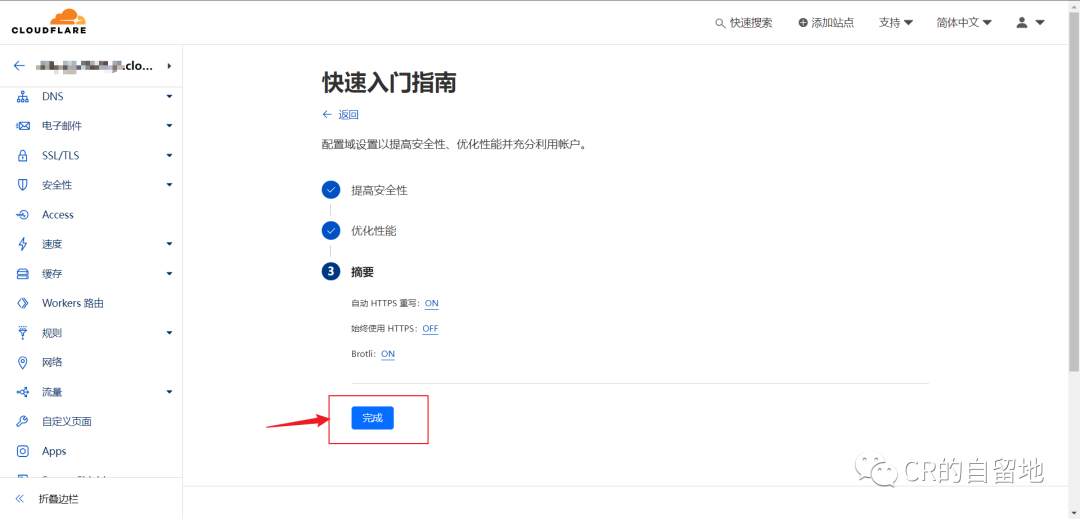This screenshot has width=1080, height=519.
Task: Open the 简体中文 language dropdown
Action: point(963,23)
